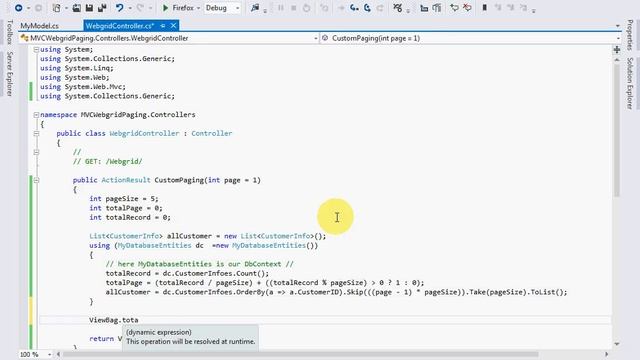Undo the last edit

click(120, 8)
